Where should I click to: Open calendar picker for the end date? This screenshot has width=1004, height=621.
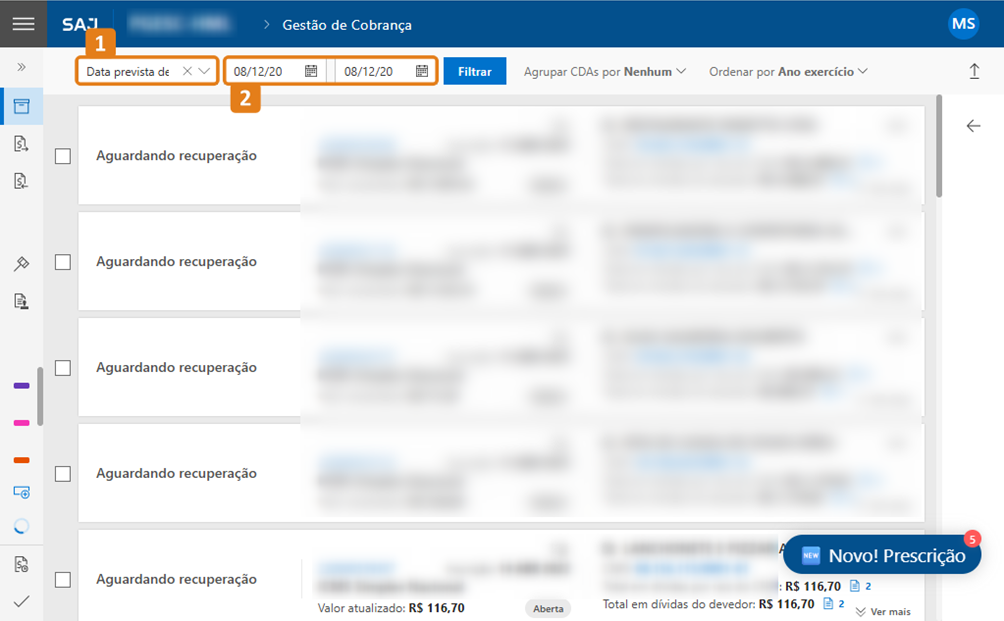(x=422, y=71)
